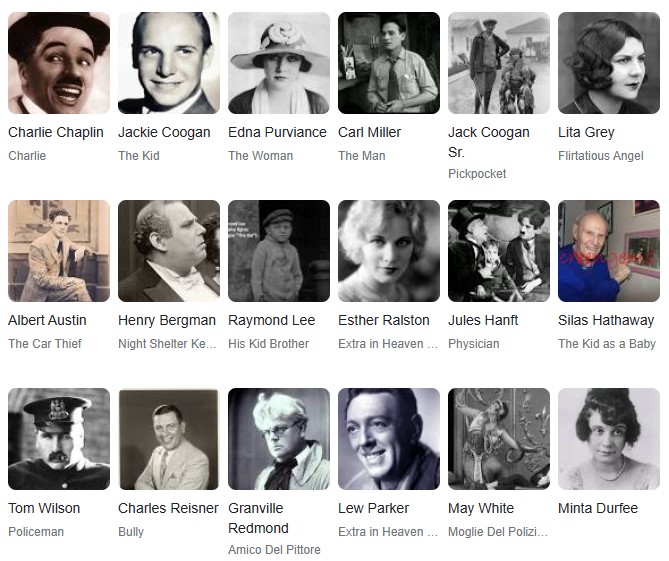Image resolution: width=669 pixels, height=561 pixels.
Task: Open Raymond Lee's thumbnail image
Action: click(x=279, y=251)
